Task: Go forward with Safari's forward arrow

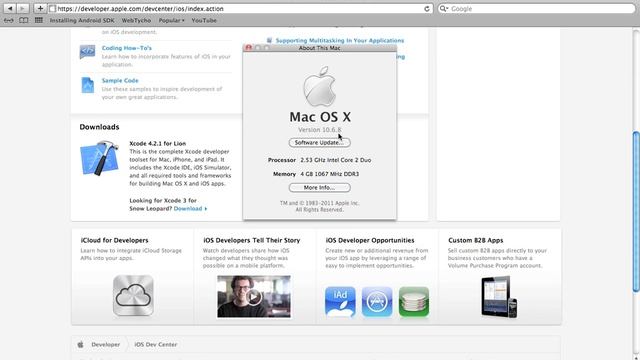Action: click(22, 8)
